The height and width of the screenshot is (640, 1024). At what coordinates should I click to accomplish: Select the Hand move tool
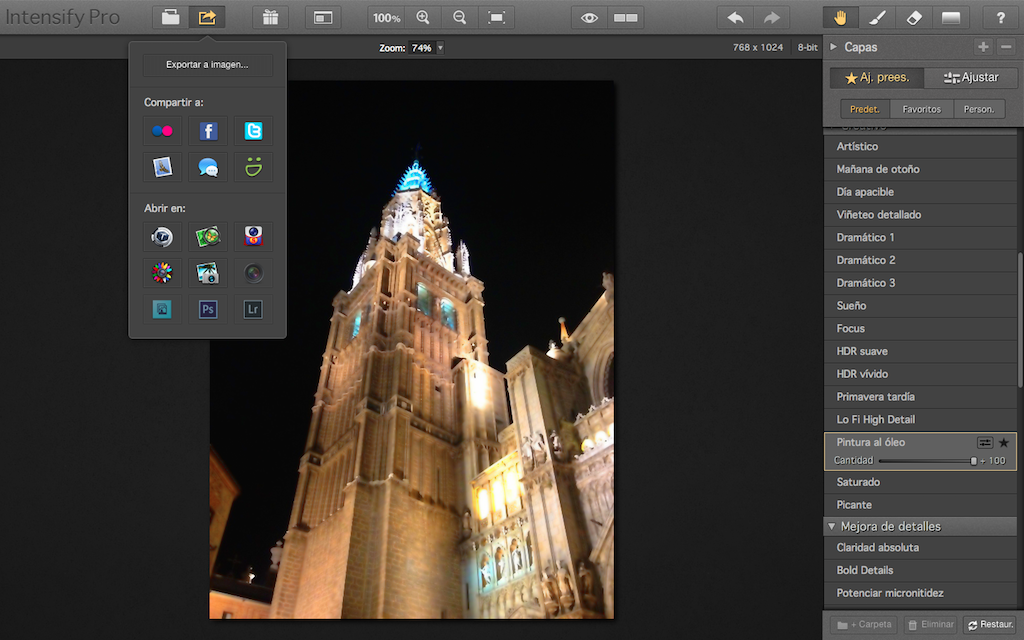coord(840,18)
